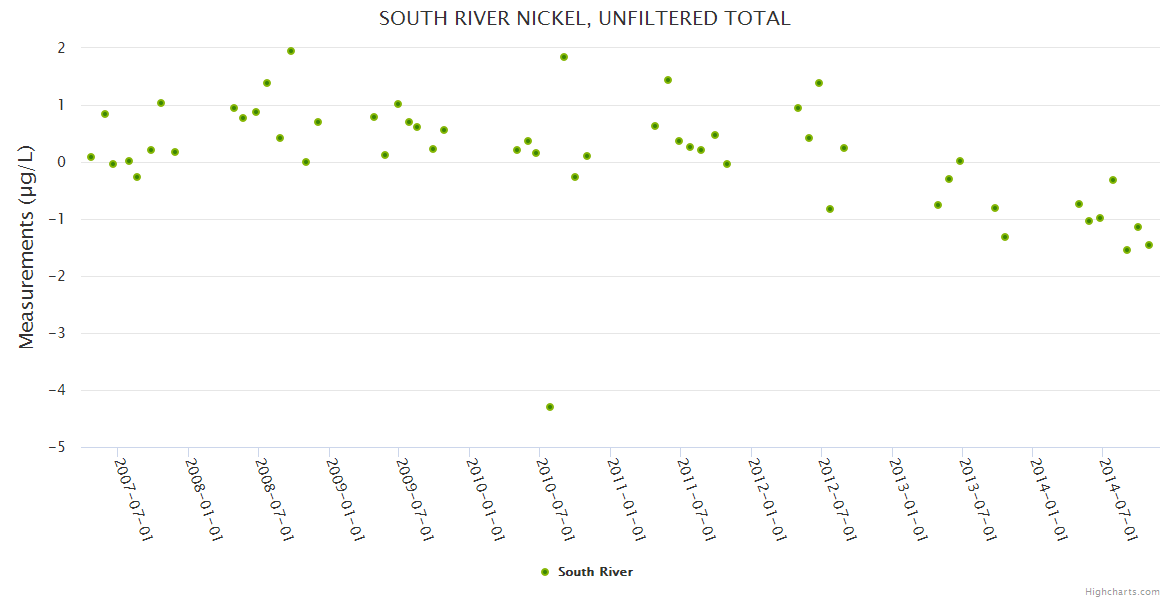Click the 2013-01-01 x-axis label
Image resolution: width=1170 pixels, height=600 pixels.
tap(908, 499)
